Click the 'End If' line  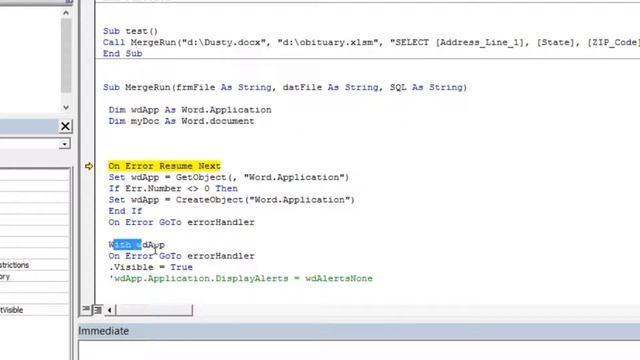click(x=125, y=211)
